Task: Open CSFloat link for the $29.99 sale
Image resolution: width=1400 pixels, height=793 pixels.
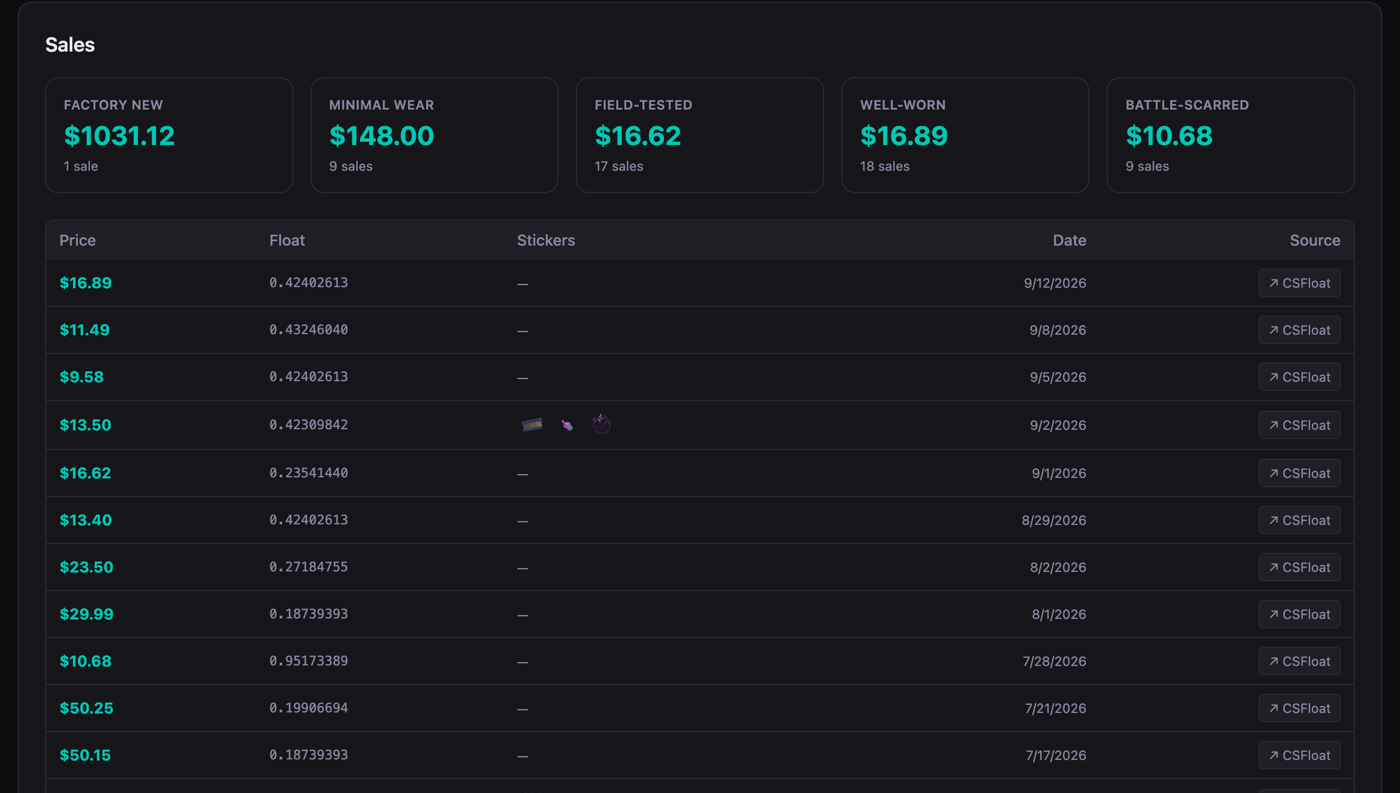Action: tap(1299, 614)
